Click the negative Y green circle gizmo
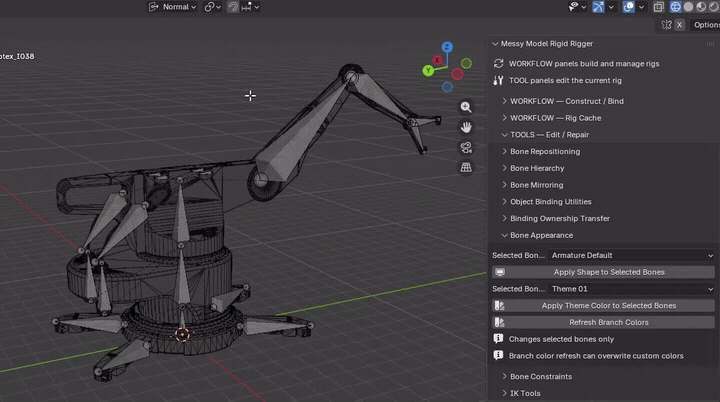720x402 pixels. click(467, 63)
